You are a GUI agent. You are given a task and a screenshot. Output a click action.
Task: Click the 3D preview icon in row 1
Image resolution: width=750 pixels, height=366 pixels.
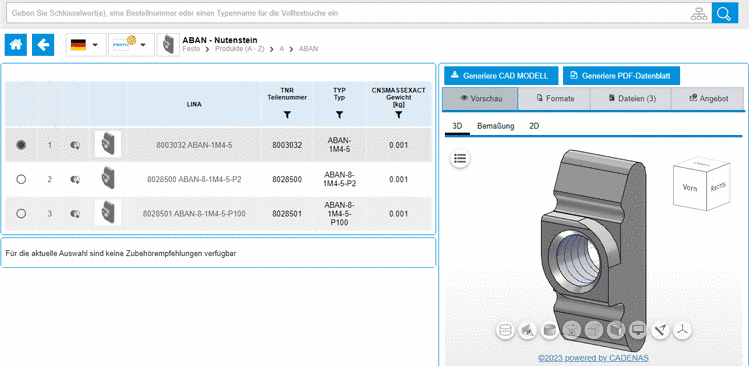pyautogui.click(x=75, y=145)
